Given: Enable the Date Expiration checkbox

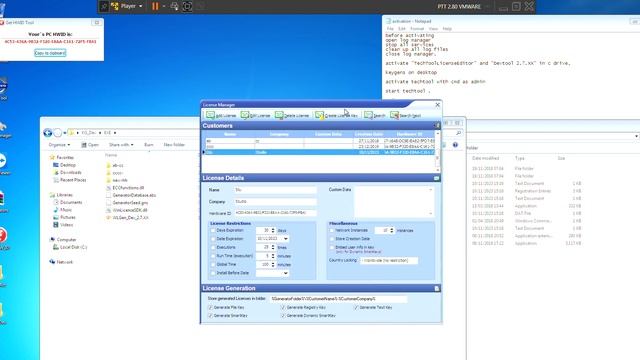Looking at the screenshot, I should click(213, 239).
